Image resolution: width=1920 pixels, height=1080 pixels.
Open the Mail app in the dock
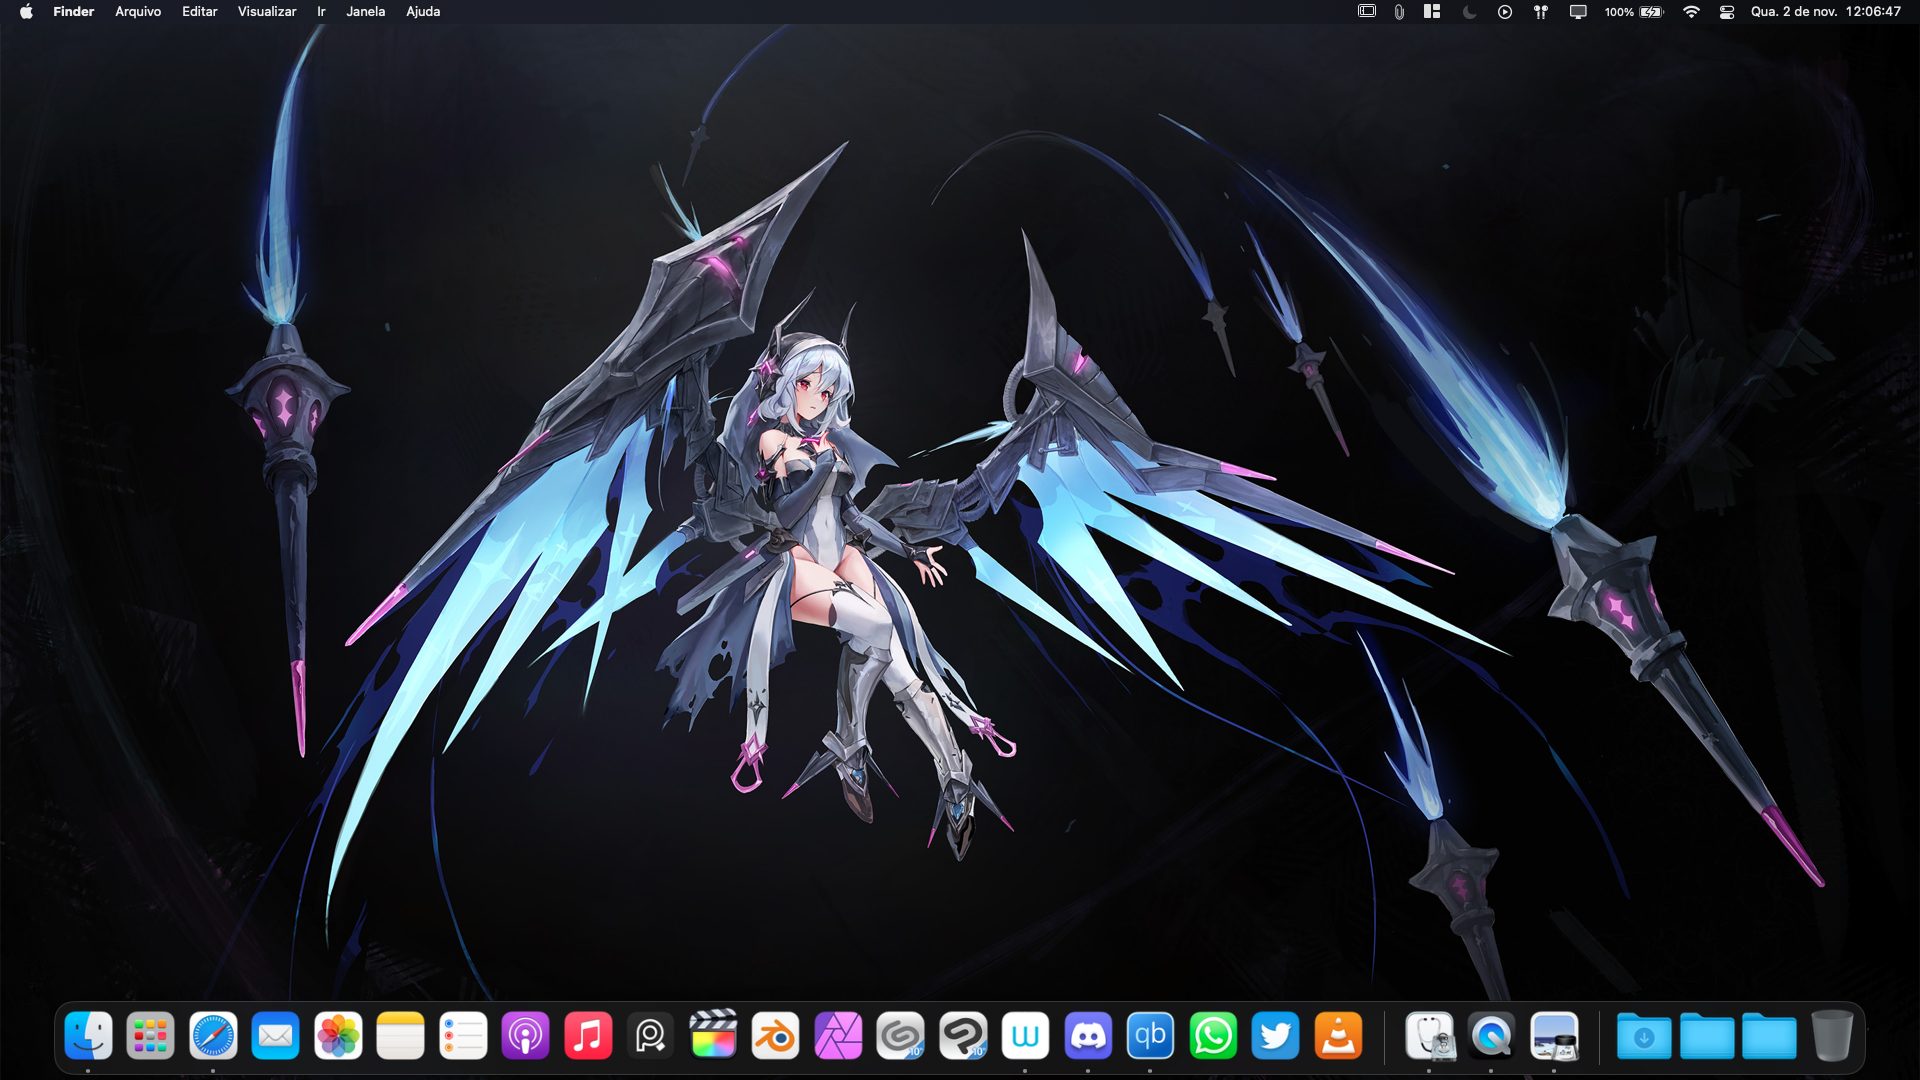[x=276, y=1036]
